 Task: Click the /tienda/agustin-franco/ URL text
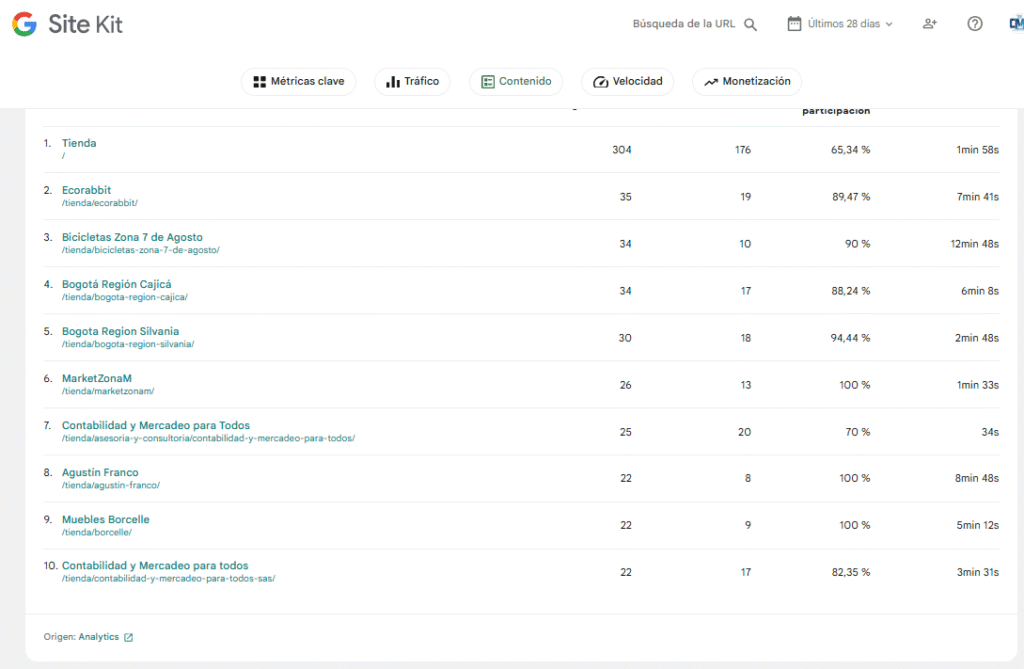pyautogui.click(x=111, y=485)
